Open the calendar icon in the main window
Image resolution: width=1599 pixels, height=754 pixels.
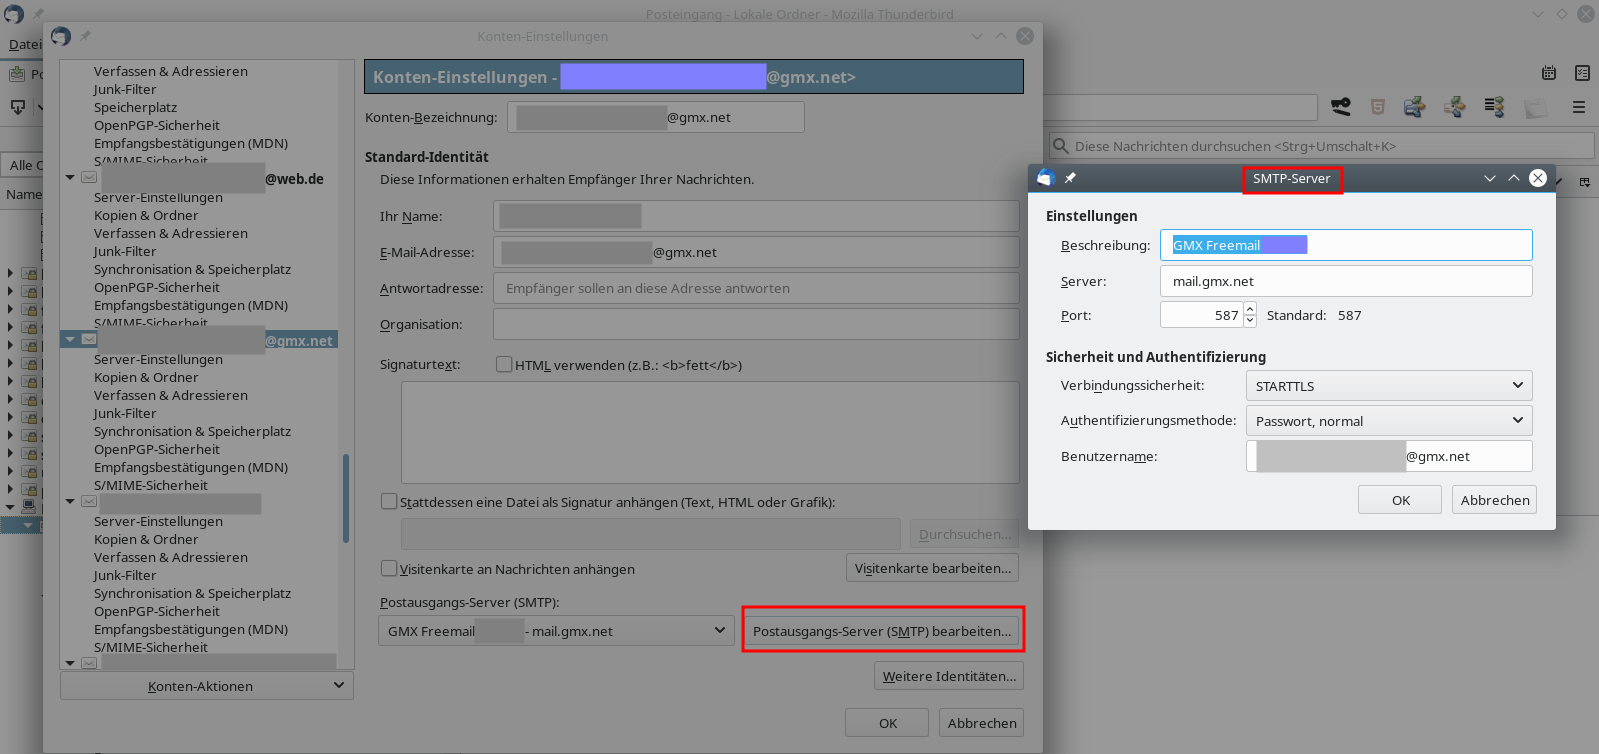pyautogui.click(x=1549, y=73)
